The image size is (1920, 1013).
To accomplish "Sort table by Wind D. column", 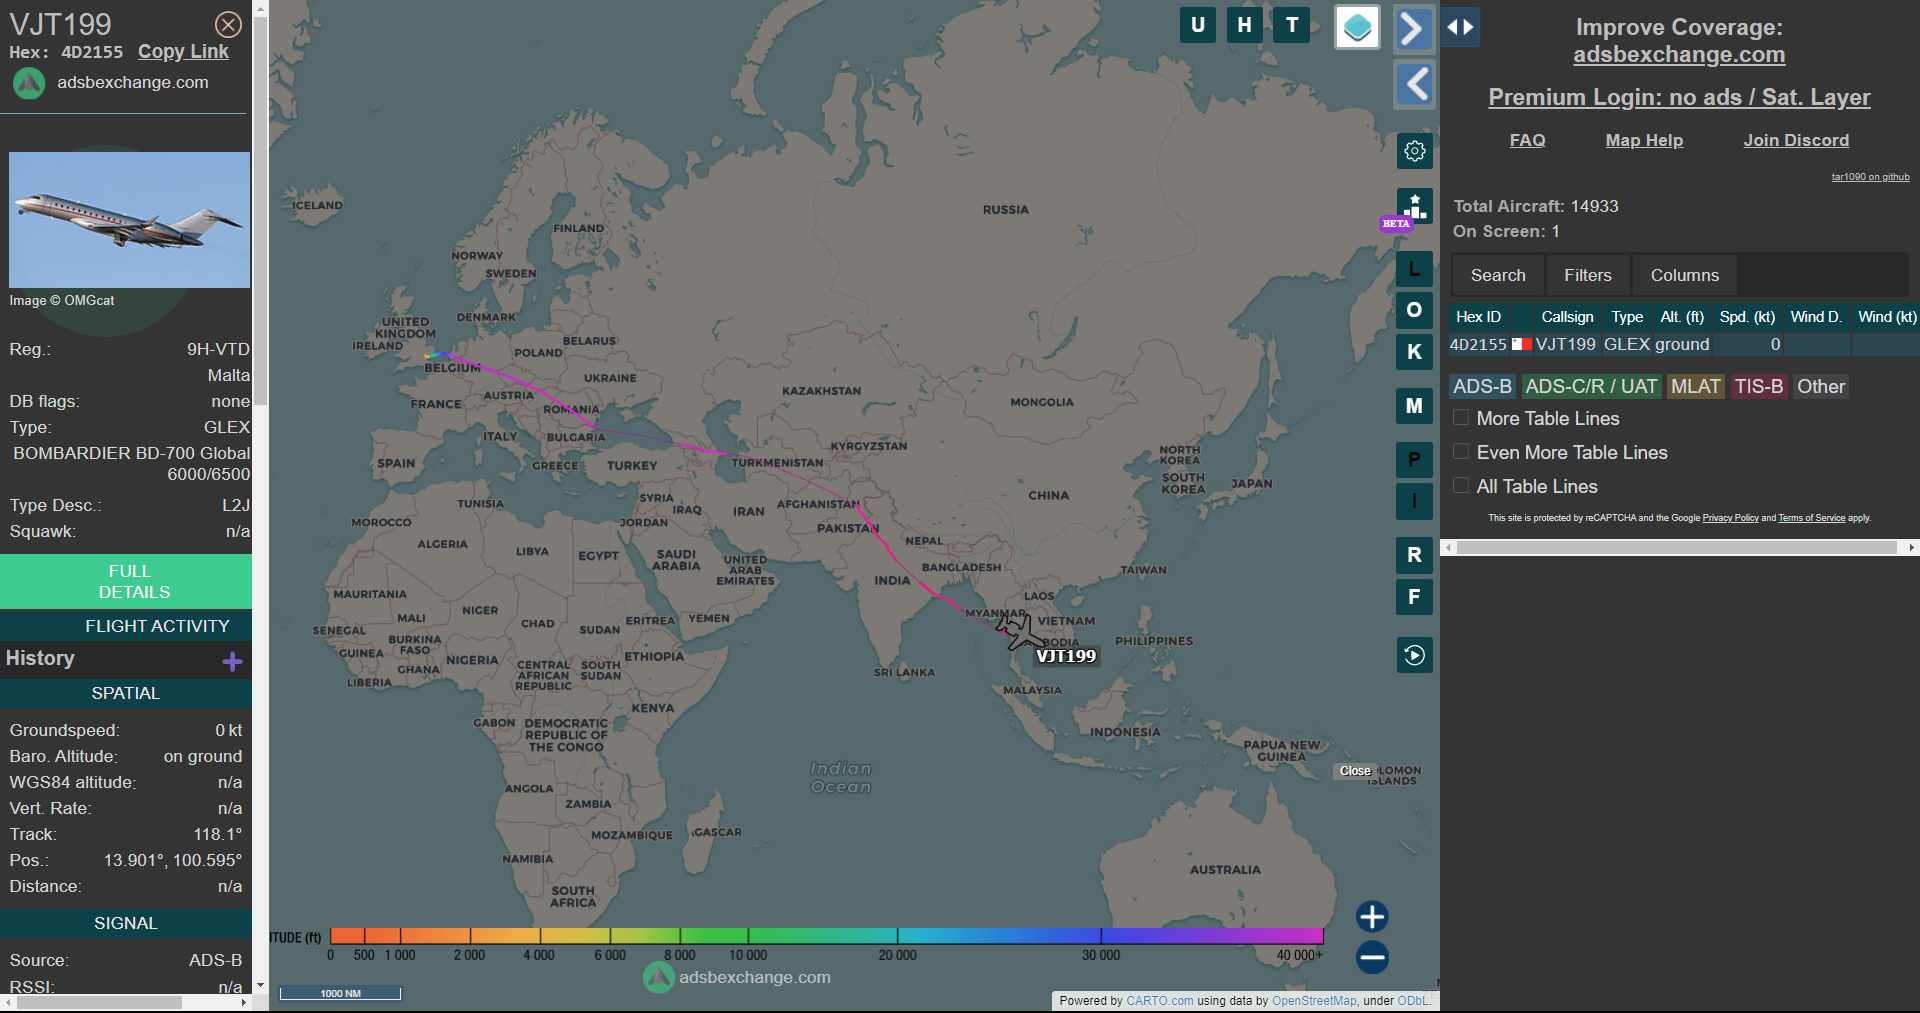I will [1816, 317].
